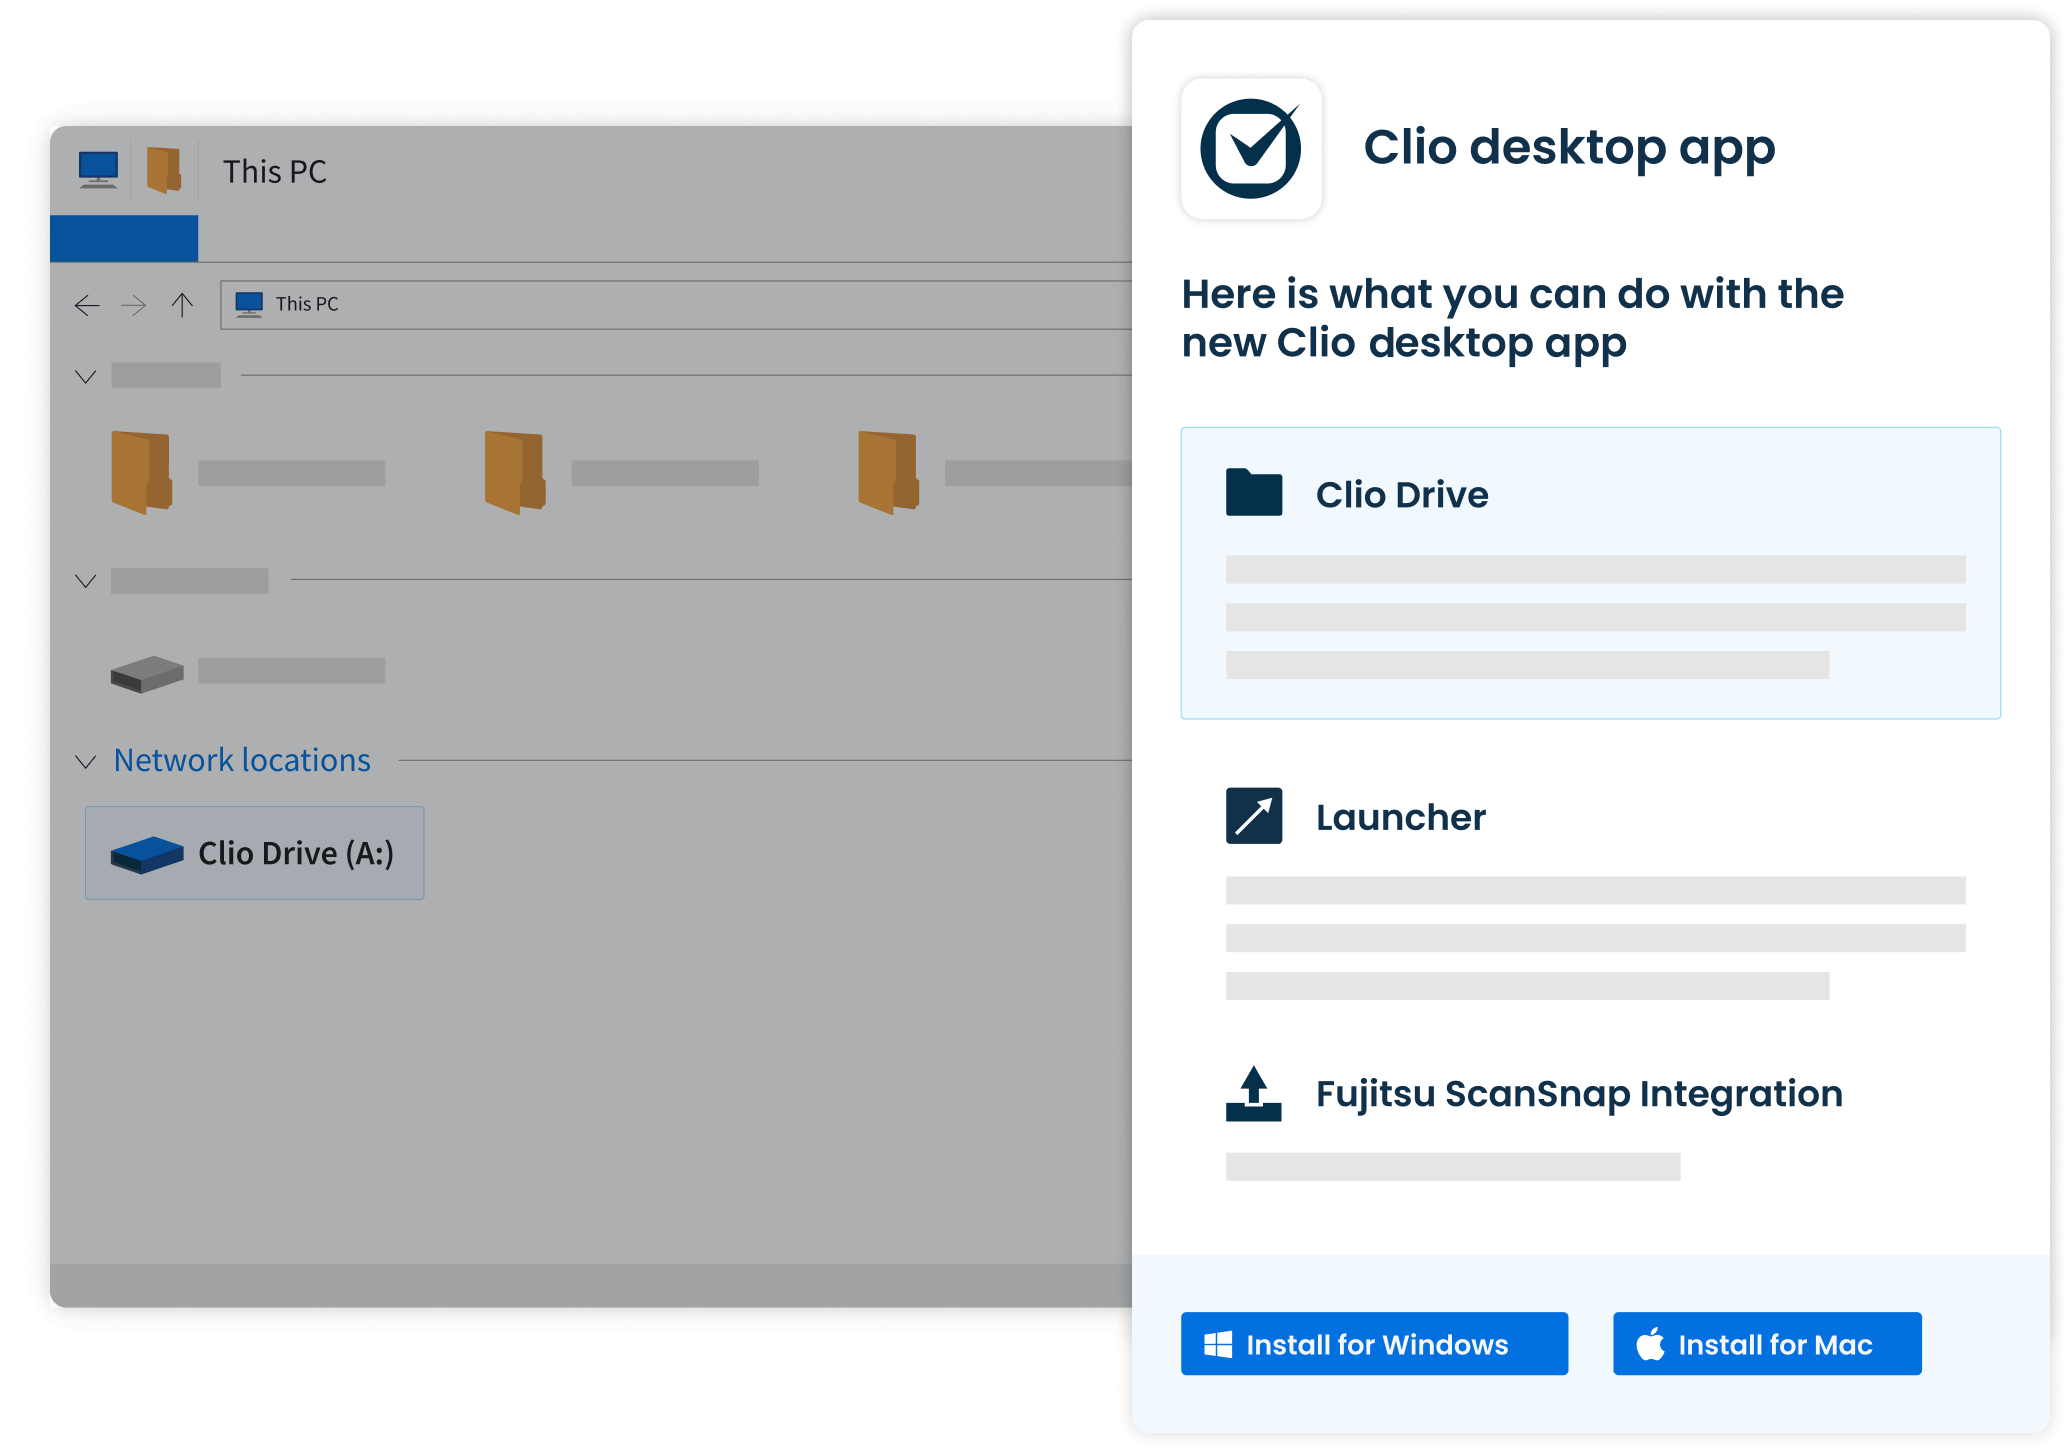
Task: Collapse the Network locations section
Action: 86,762
